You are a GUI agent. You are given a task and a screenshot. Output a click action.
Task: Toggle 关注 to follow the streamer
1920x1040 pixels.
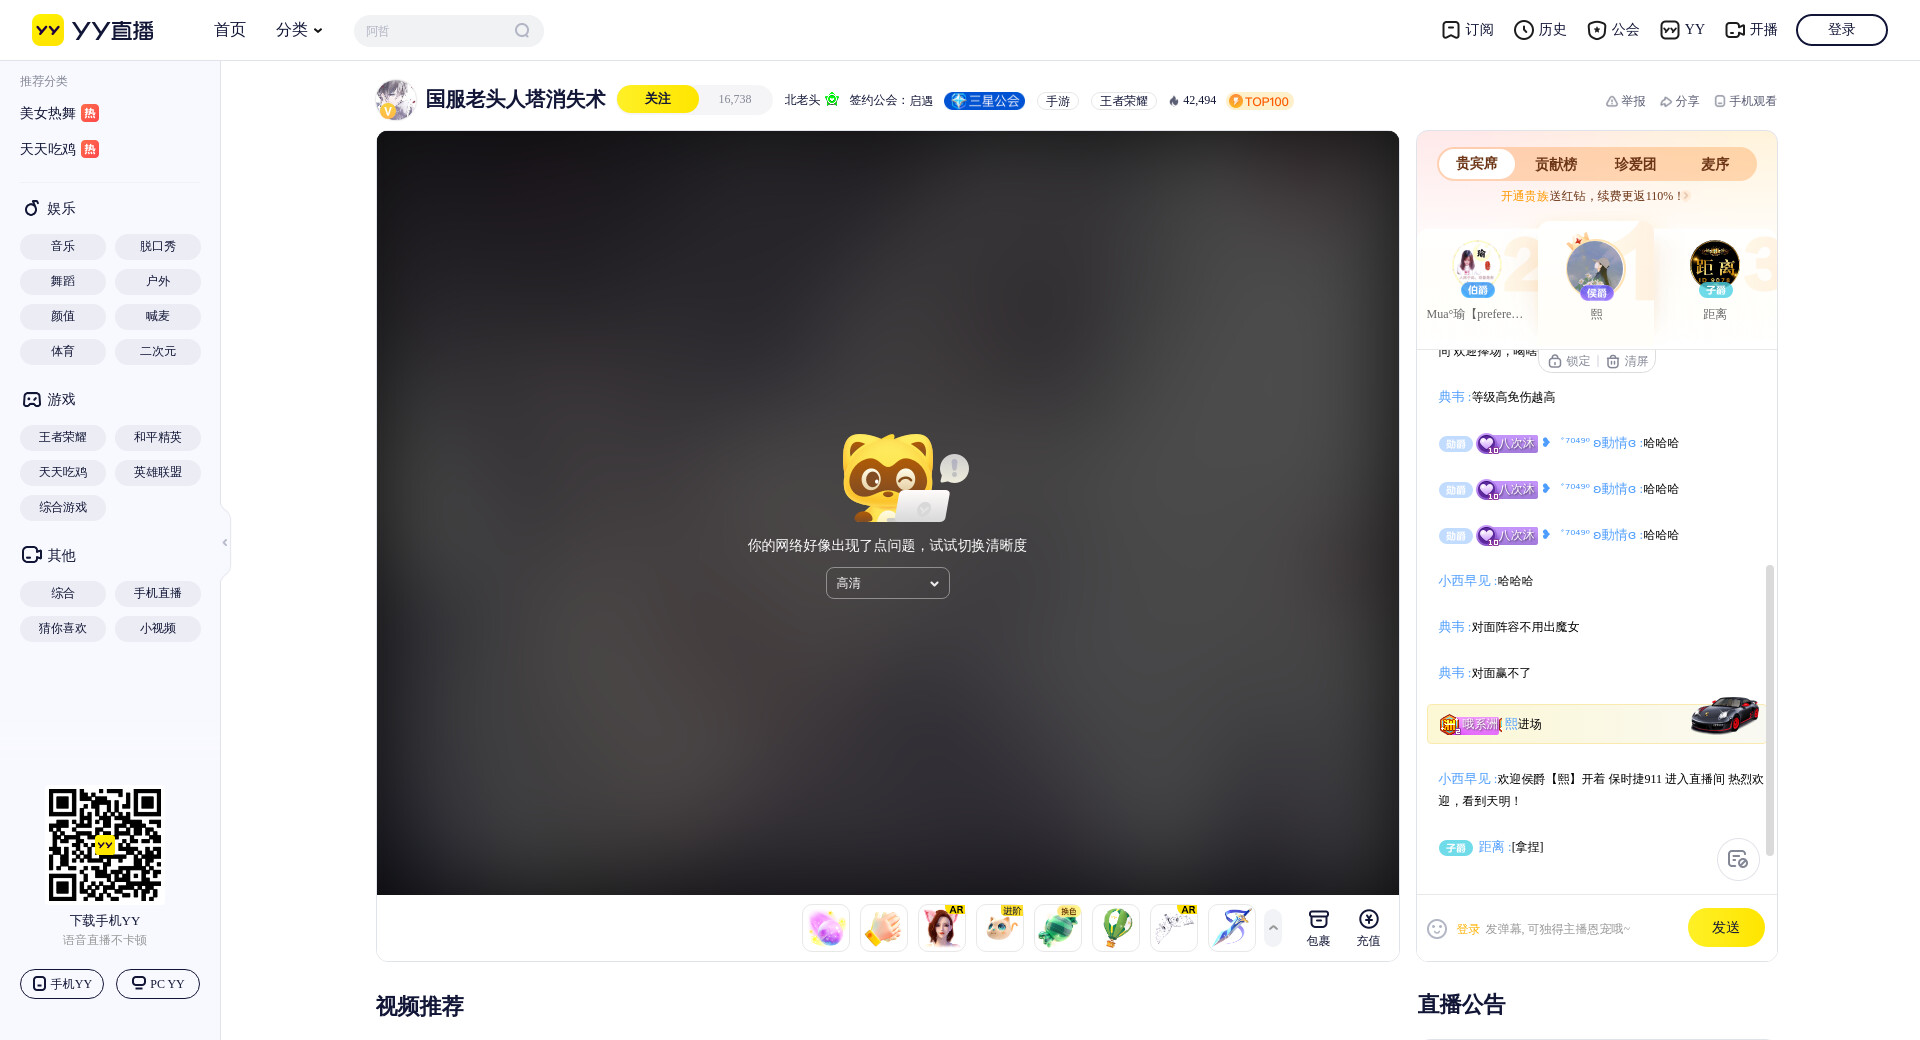click(x=658, y=99)
